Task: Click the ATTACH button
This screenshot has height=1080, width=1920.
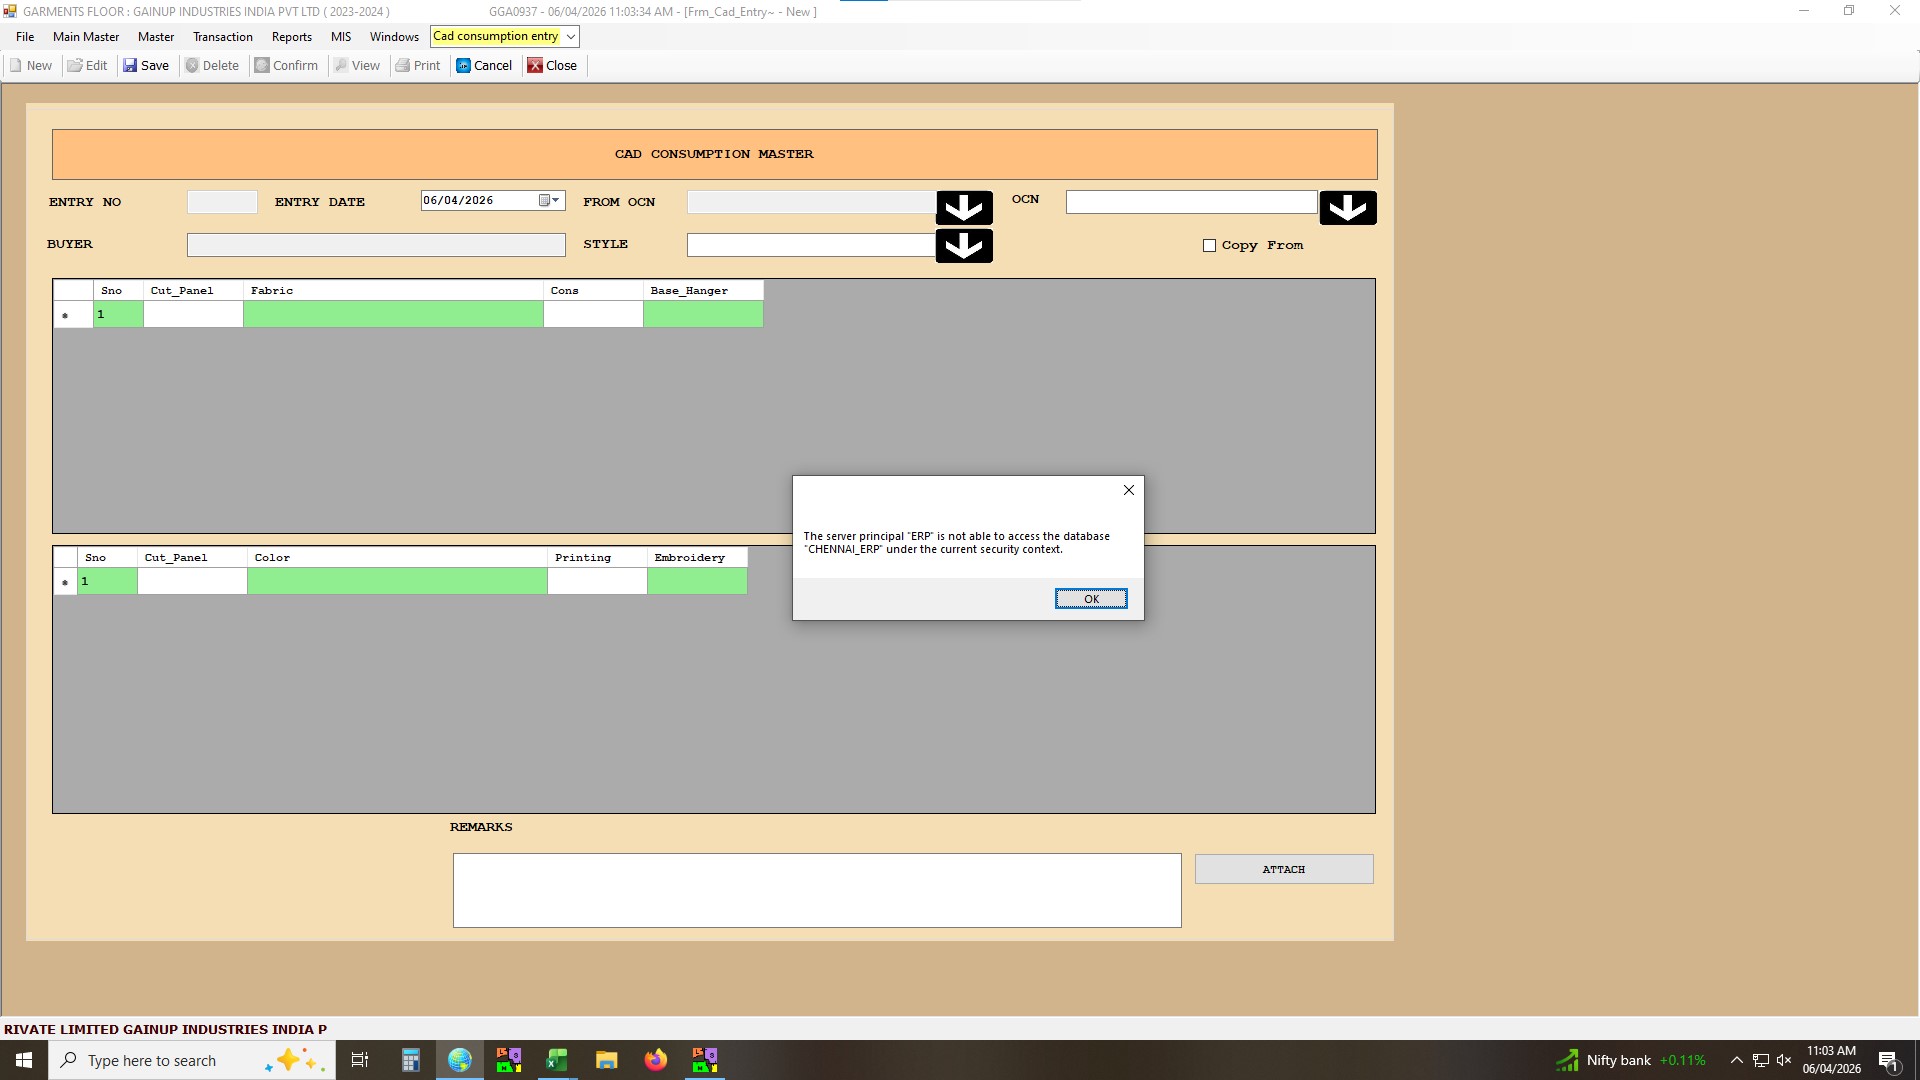Action: click(1283, 870)
